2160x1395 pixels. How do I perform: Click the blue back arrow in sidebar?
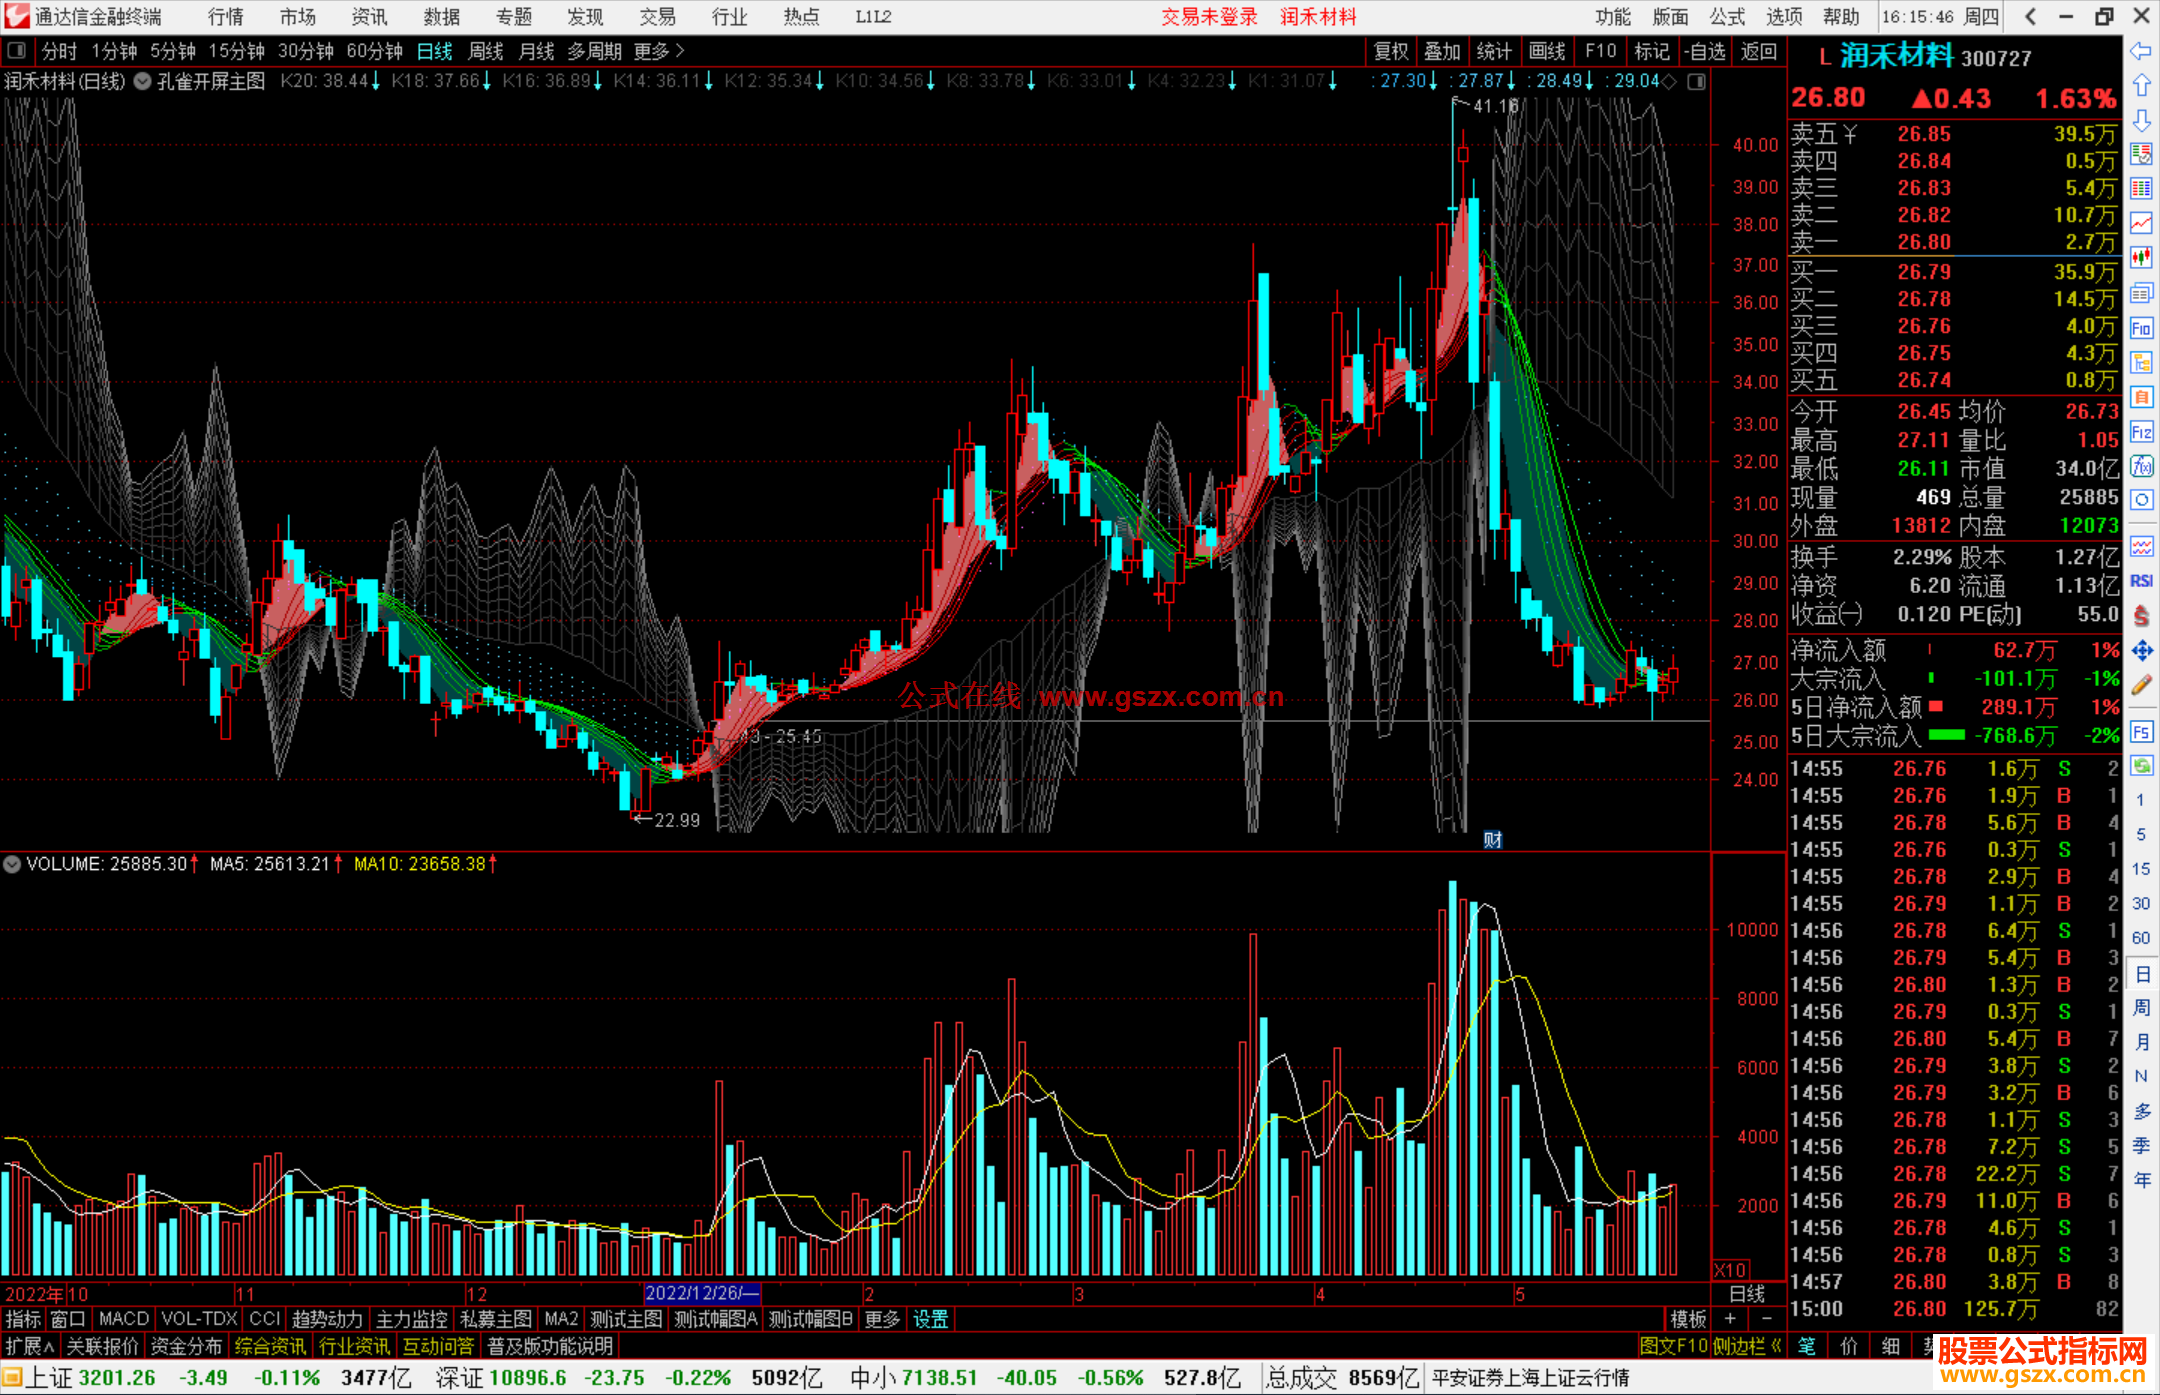point(2141,50)
